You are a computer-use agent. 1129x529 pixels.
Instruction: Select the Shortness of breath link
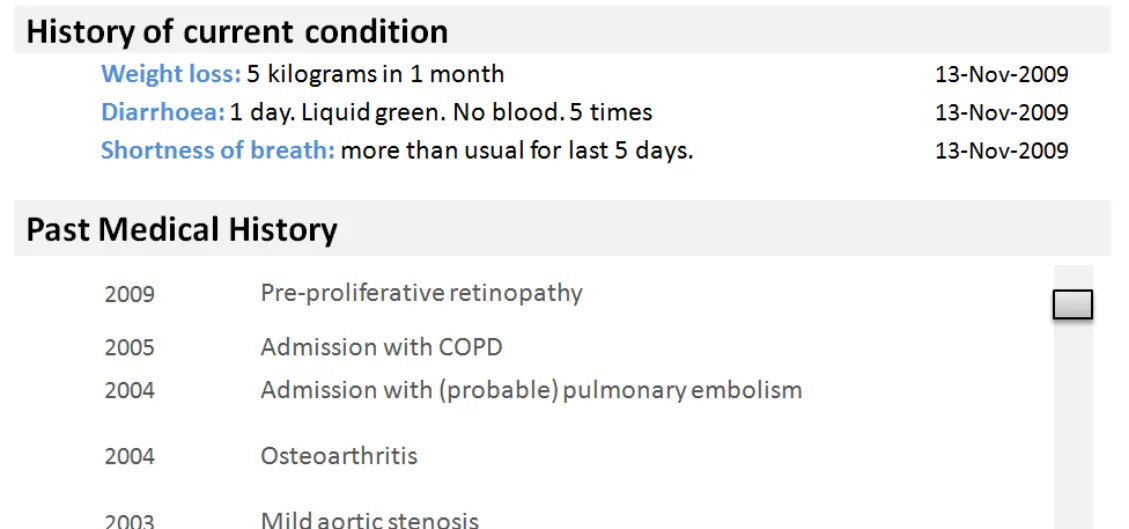pos(217,151)
